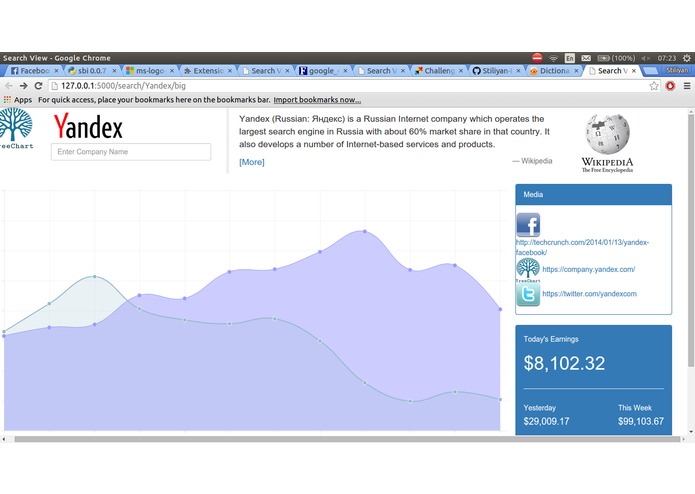This screenshot has height=494, width=695.
Task: Click the — Wikipedia attribution text
Action: click(532, 161)
